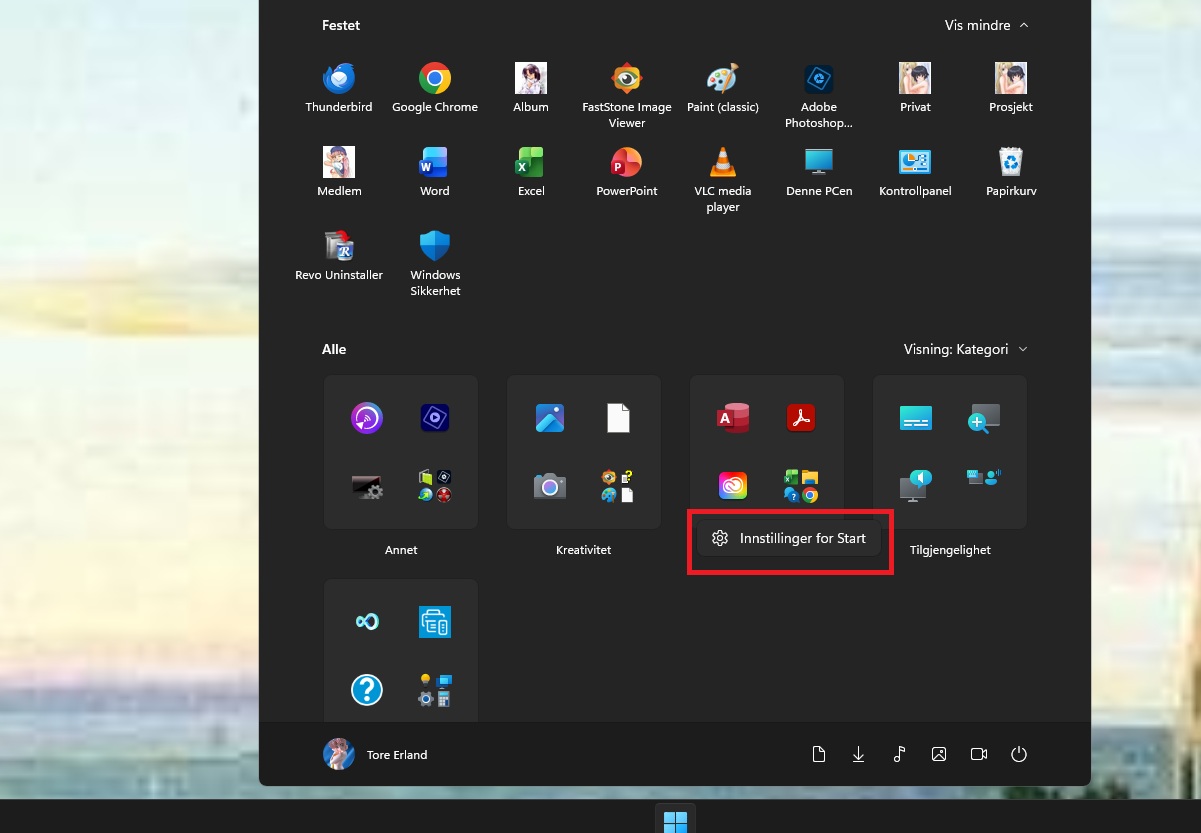
Task: Open the voice access icon in Tilgjengelighet
Action: click(984, 477)
